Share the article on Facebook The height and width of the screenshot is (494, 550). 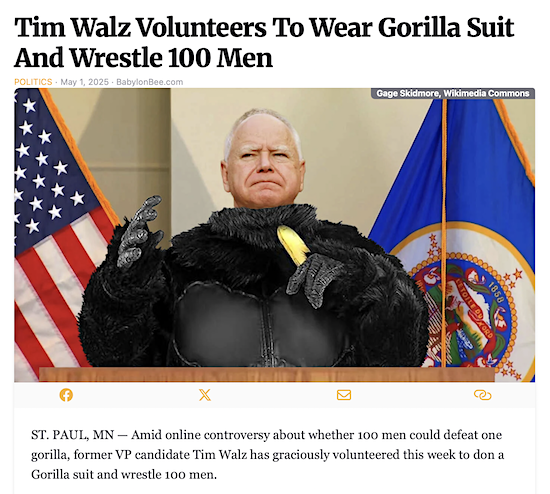click(66, 395)
